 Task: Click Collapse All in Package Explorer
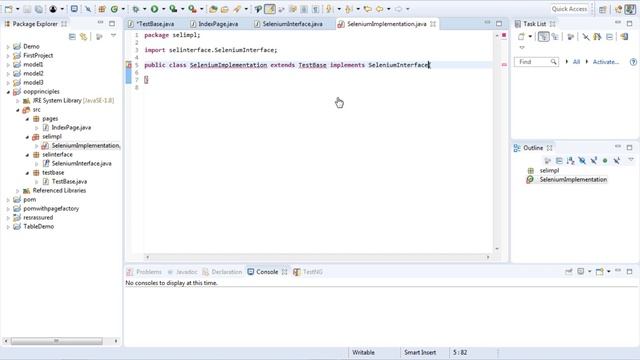[x=72, y=37]
